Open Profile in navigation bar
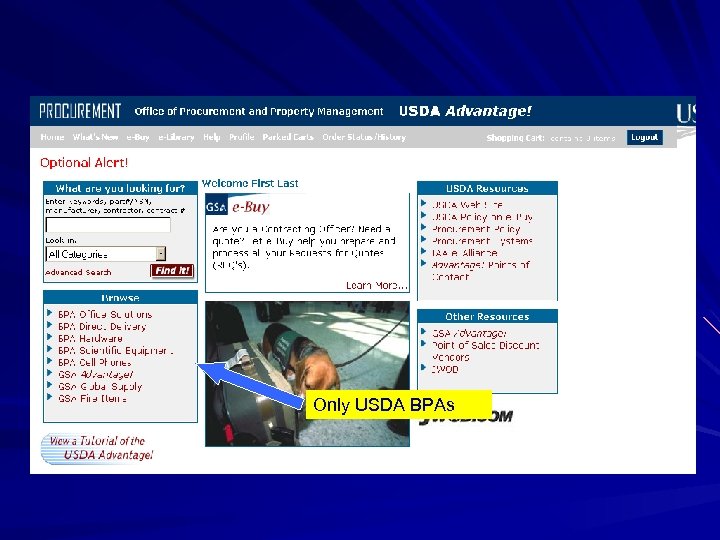This screenshot has width=720, height=540. pyautogui.click(x=242, y=137)
